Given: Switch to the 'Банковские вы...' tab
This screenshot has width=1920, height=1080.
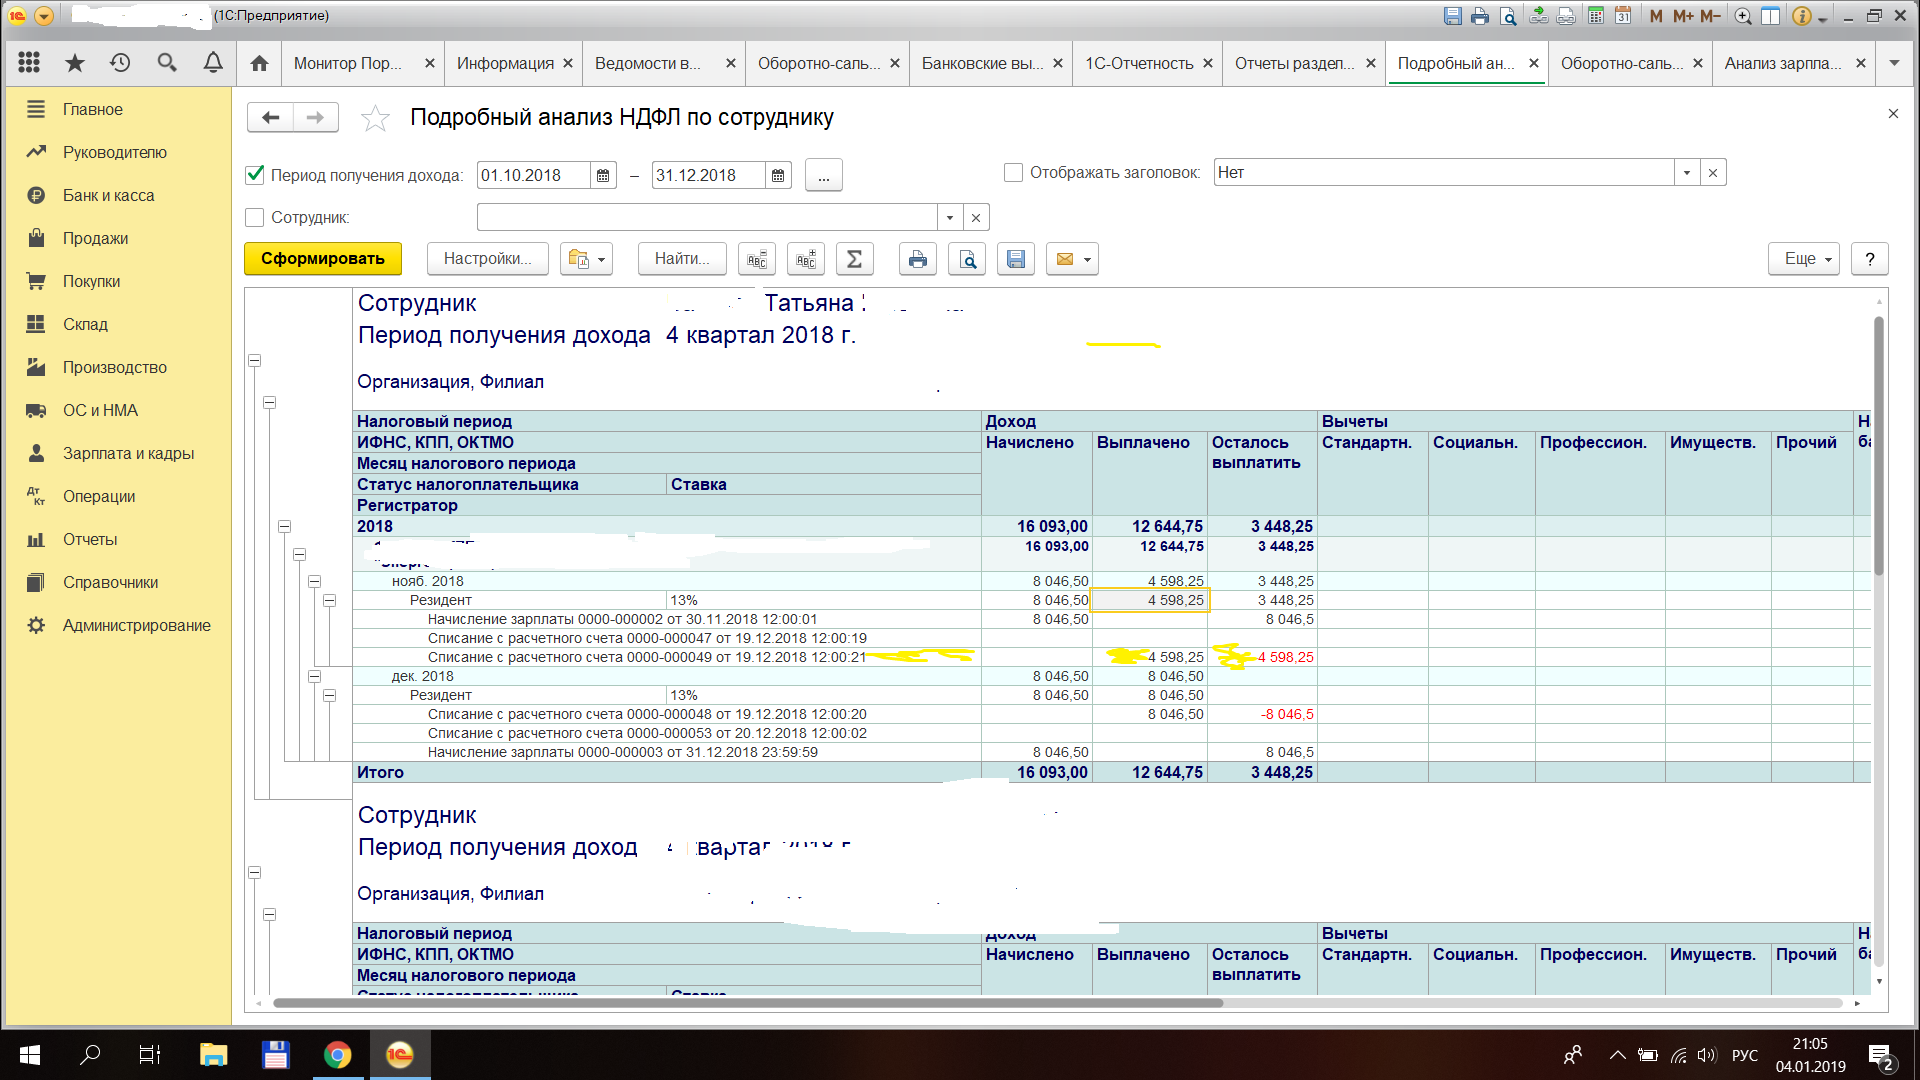Looking at the screenshot, I should (x=982, y=63).
